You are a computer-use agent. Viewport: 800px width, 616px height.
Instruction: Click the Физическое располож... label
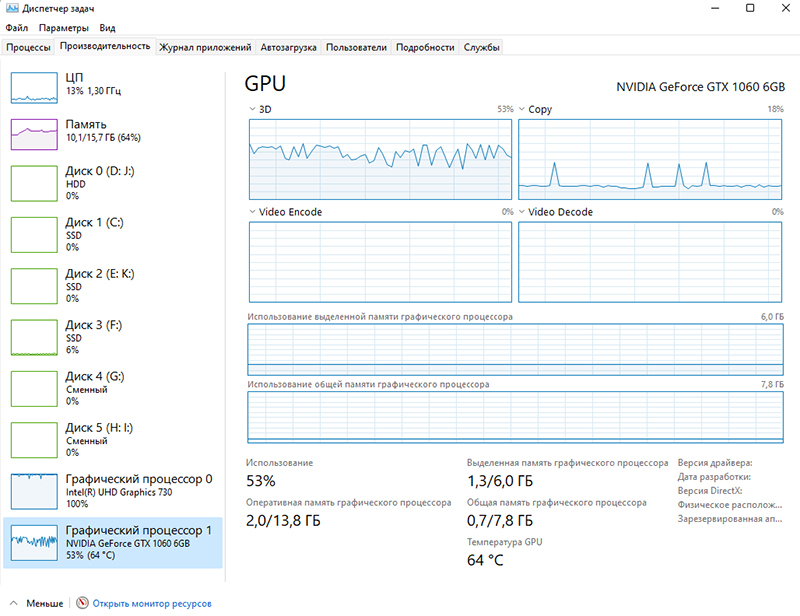click(730, 505)
